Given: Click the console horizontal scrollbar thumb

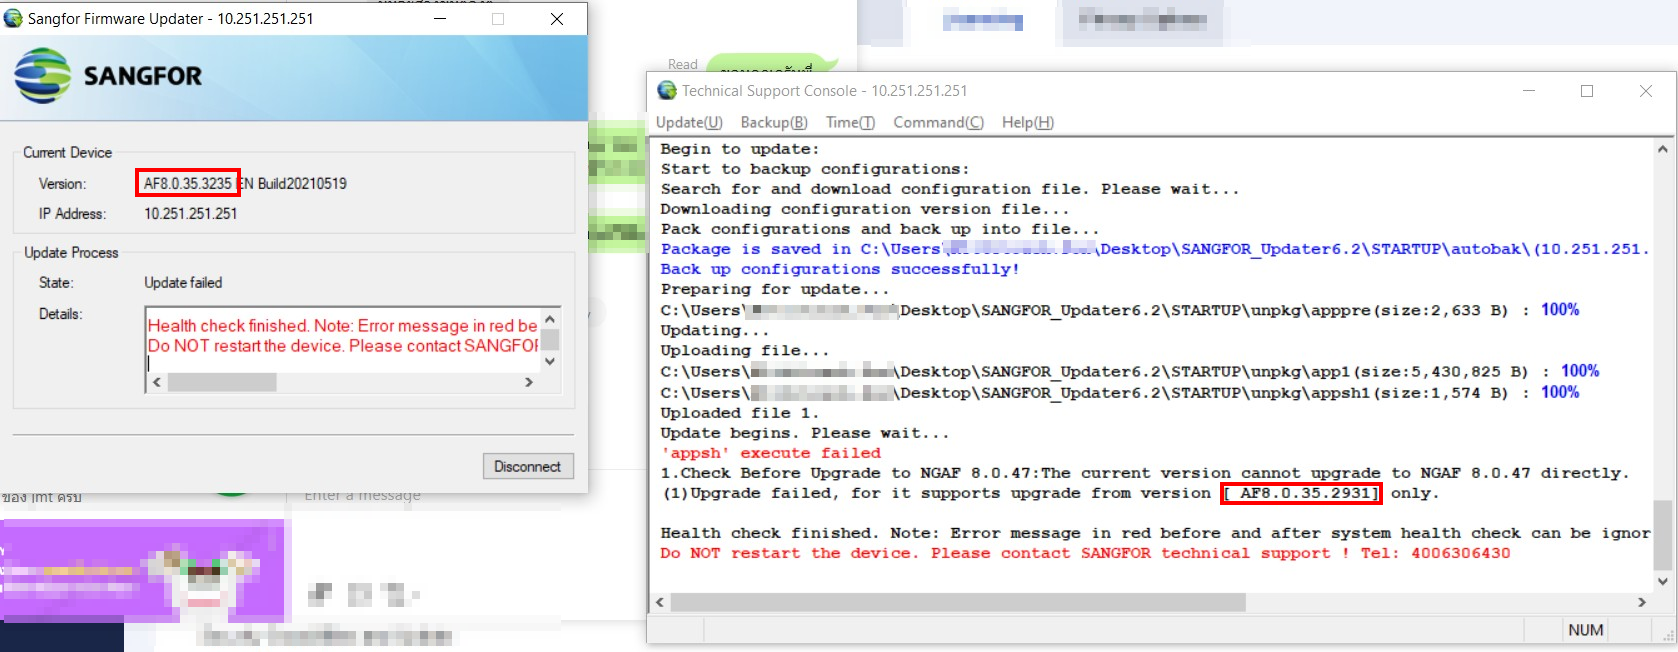Looking at the screenshot, I should pyautogui.click(x=958, y=602).
